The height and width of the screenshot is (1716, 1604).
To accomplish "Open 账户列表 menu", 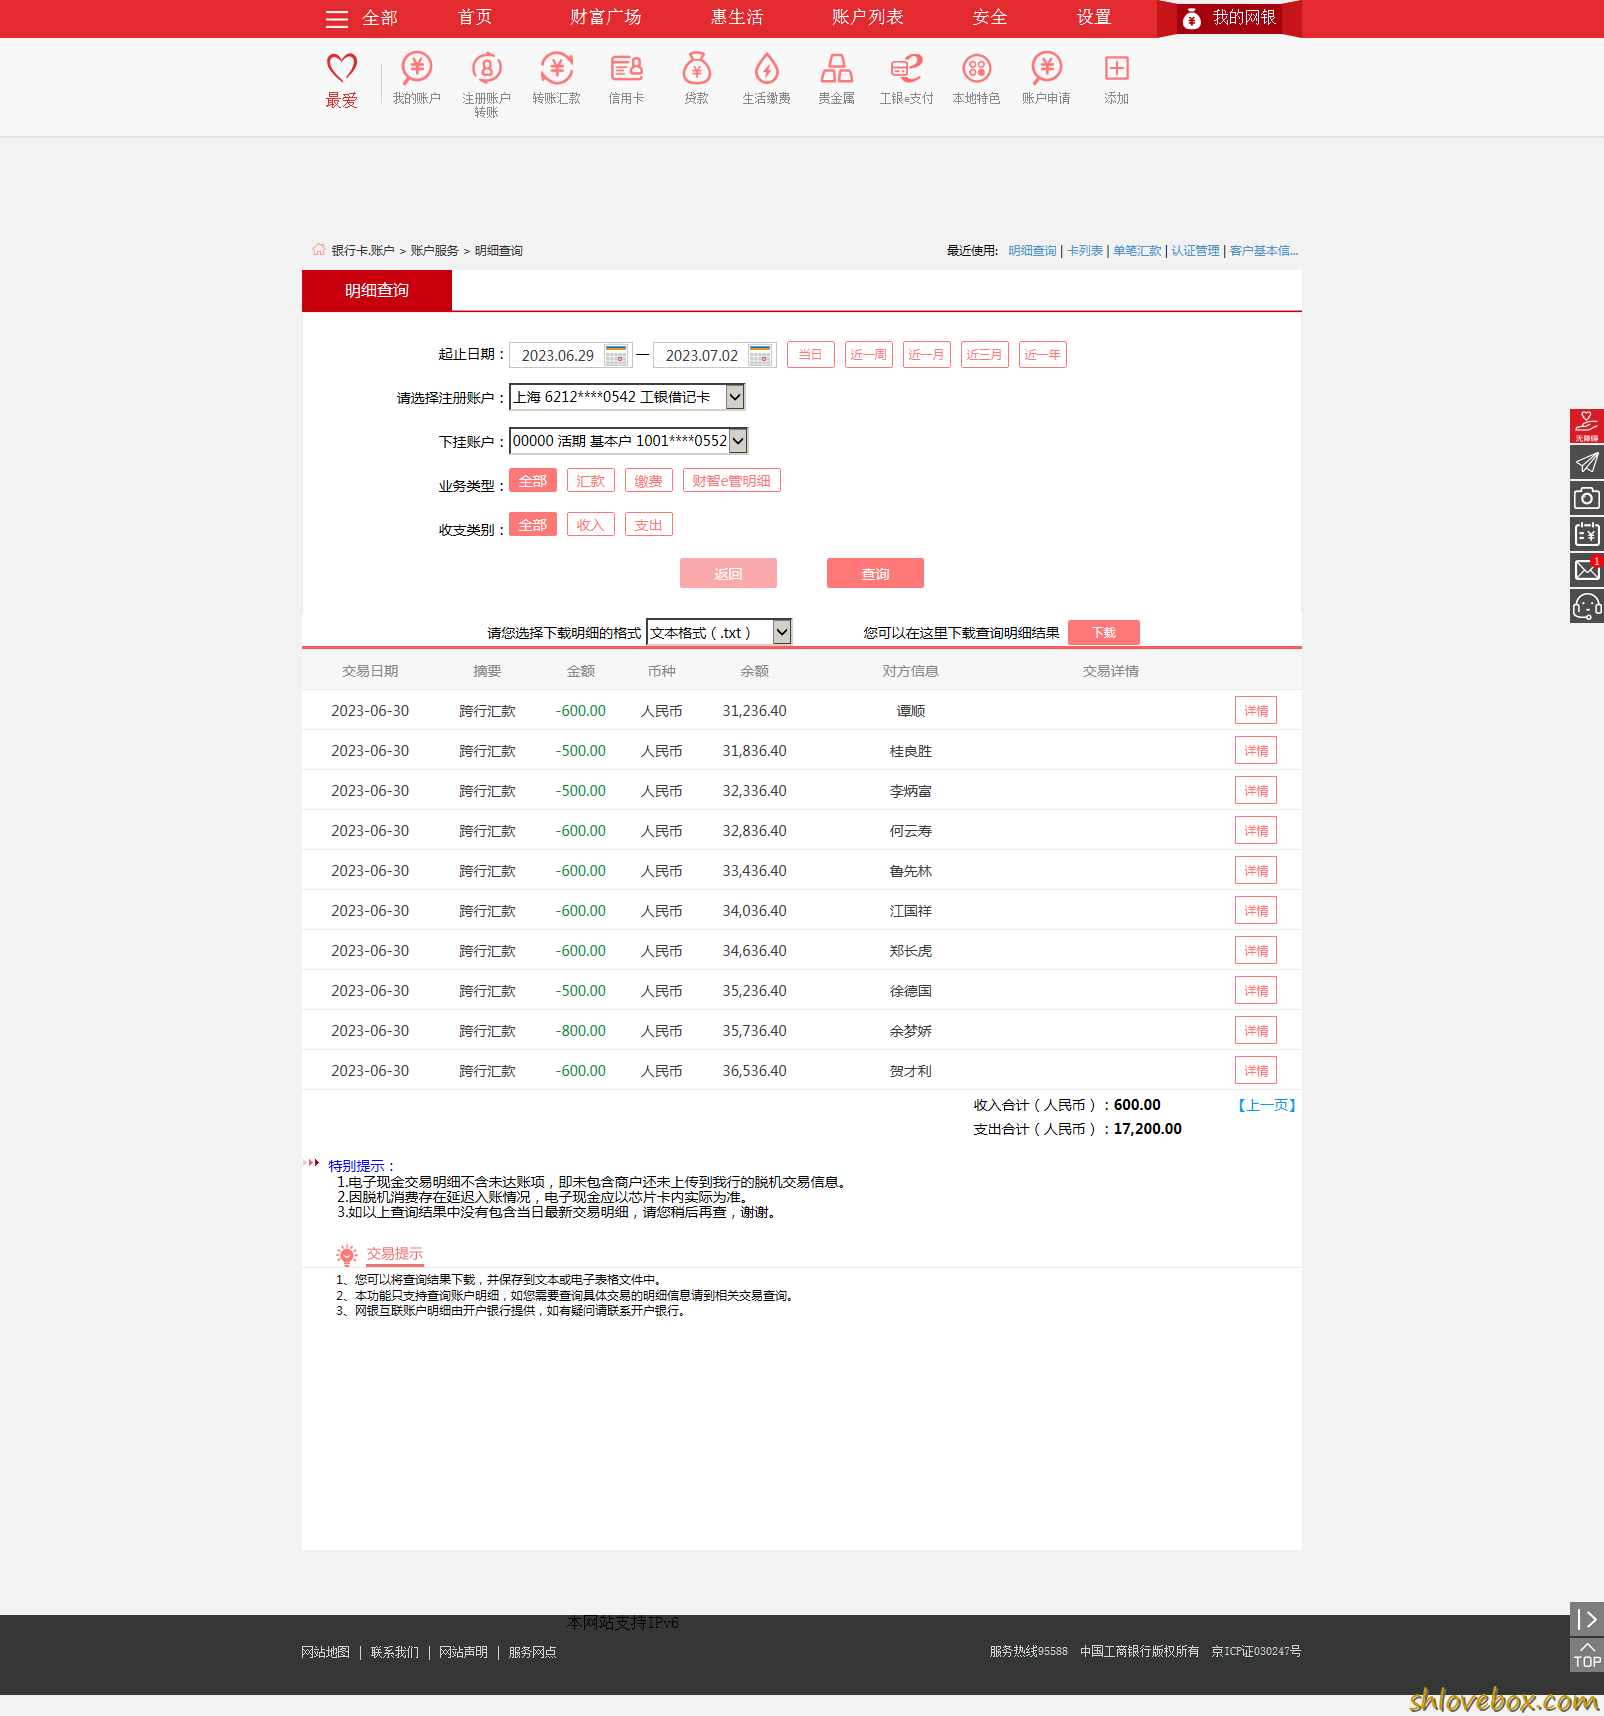I will click(868, 18).
